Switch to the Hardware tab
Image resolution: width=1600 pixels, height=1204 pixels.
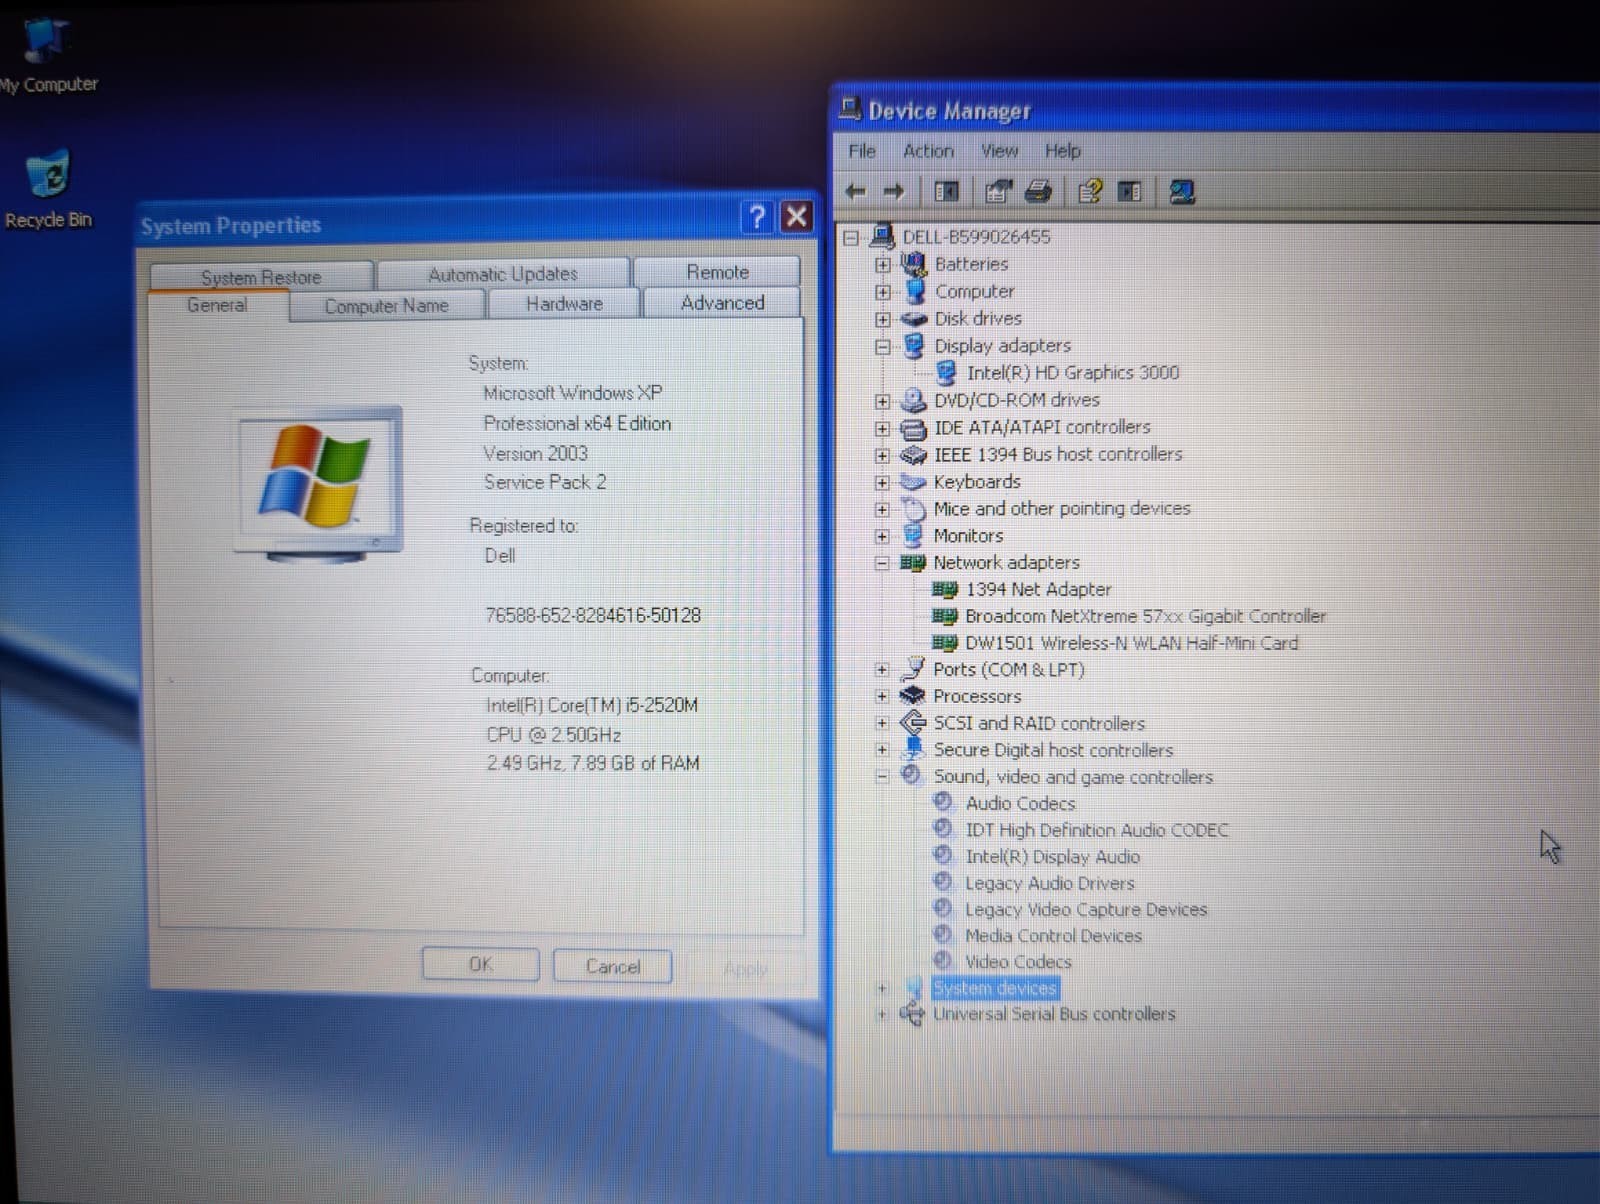(564, 304)
